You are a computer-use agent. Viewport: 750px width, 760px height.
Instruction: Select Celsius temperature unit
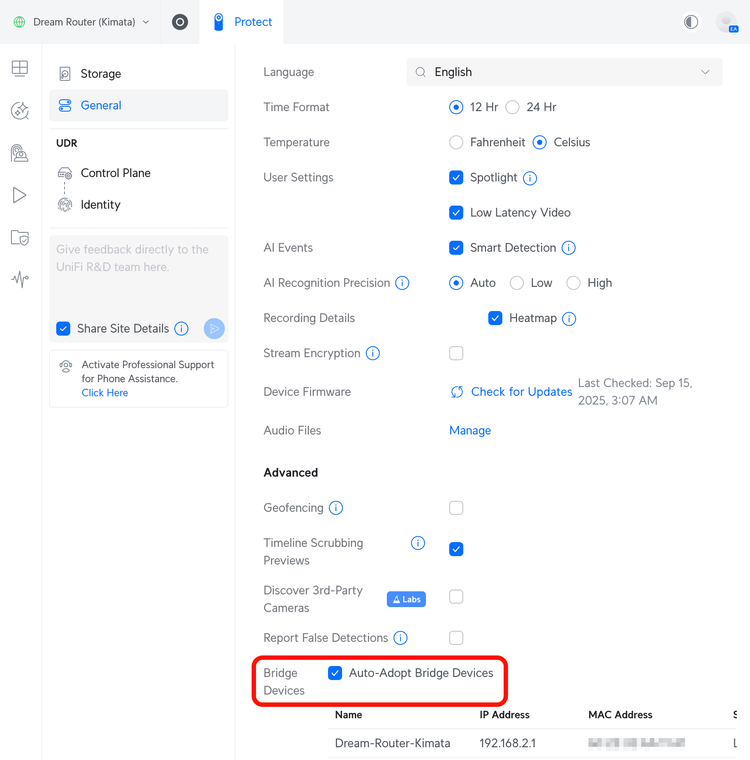pos(540,142)
